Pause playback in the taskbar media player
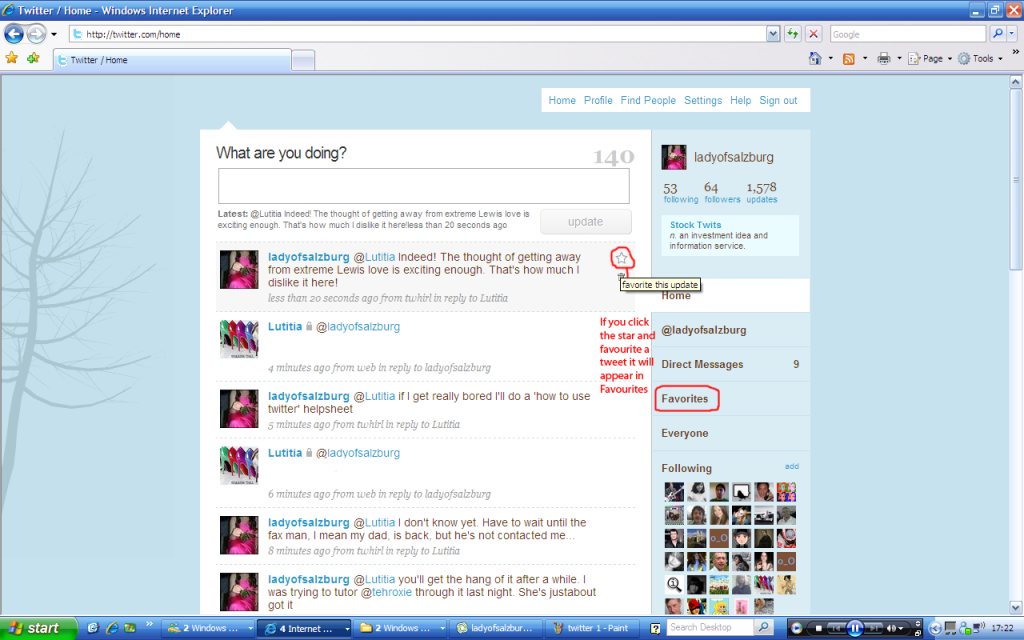 854,628
